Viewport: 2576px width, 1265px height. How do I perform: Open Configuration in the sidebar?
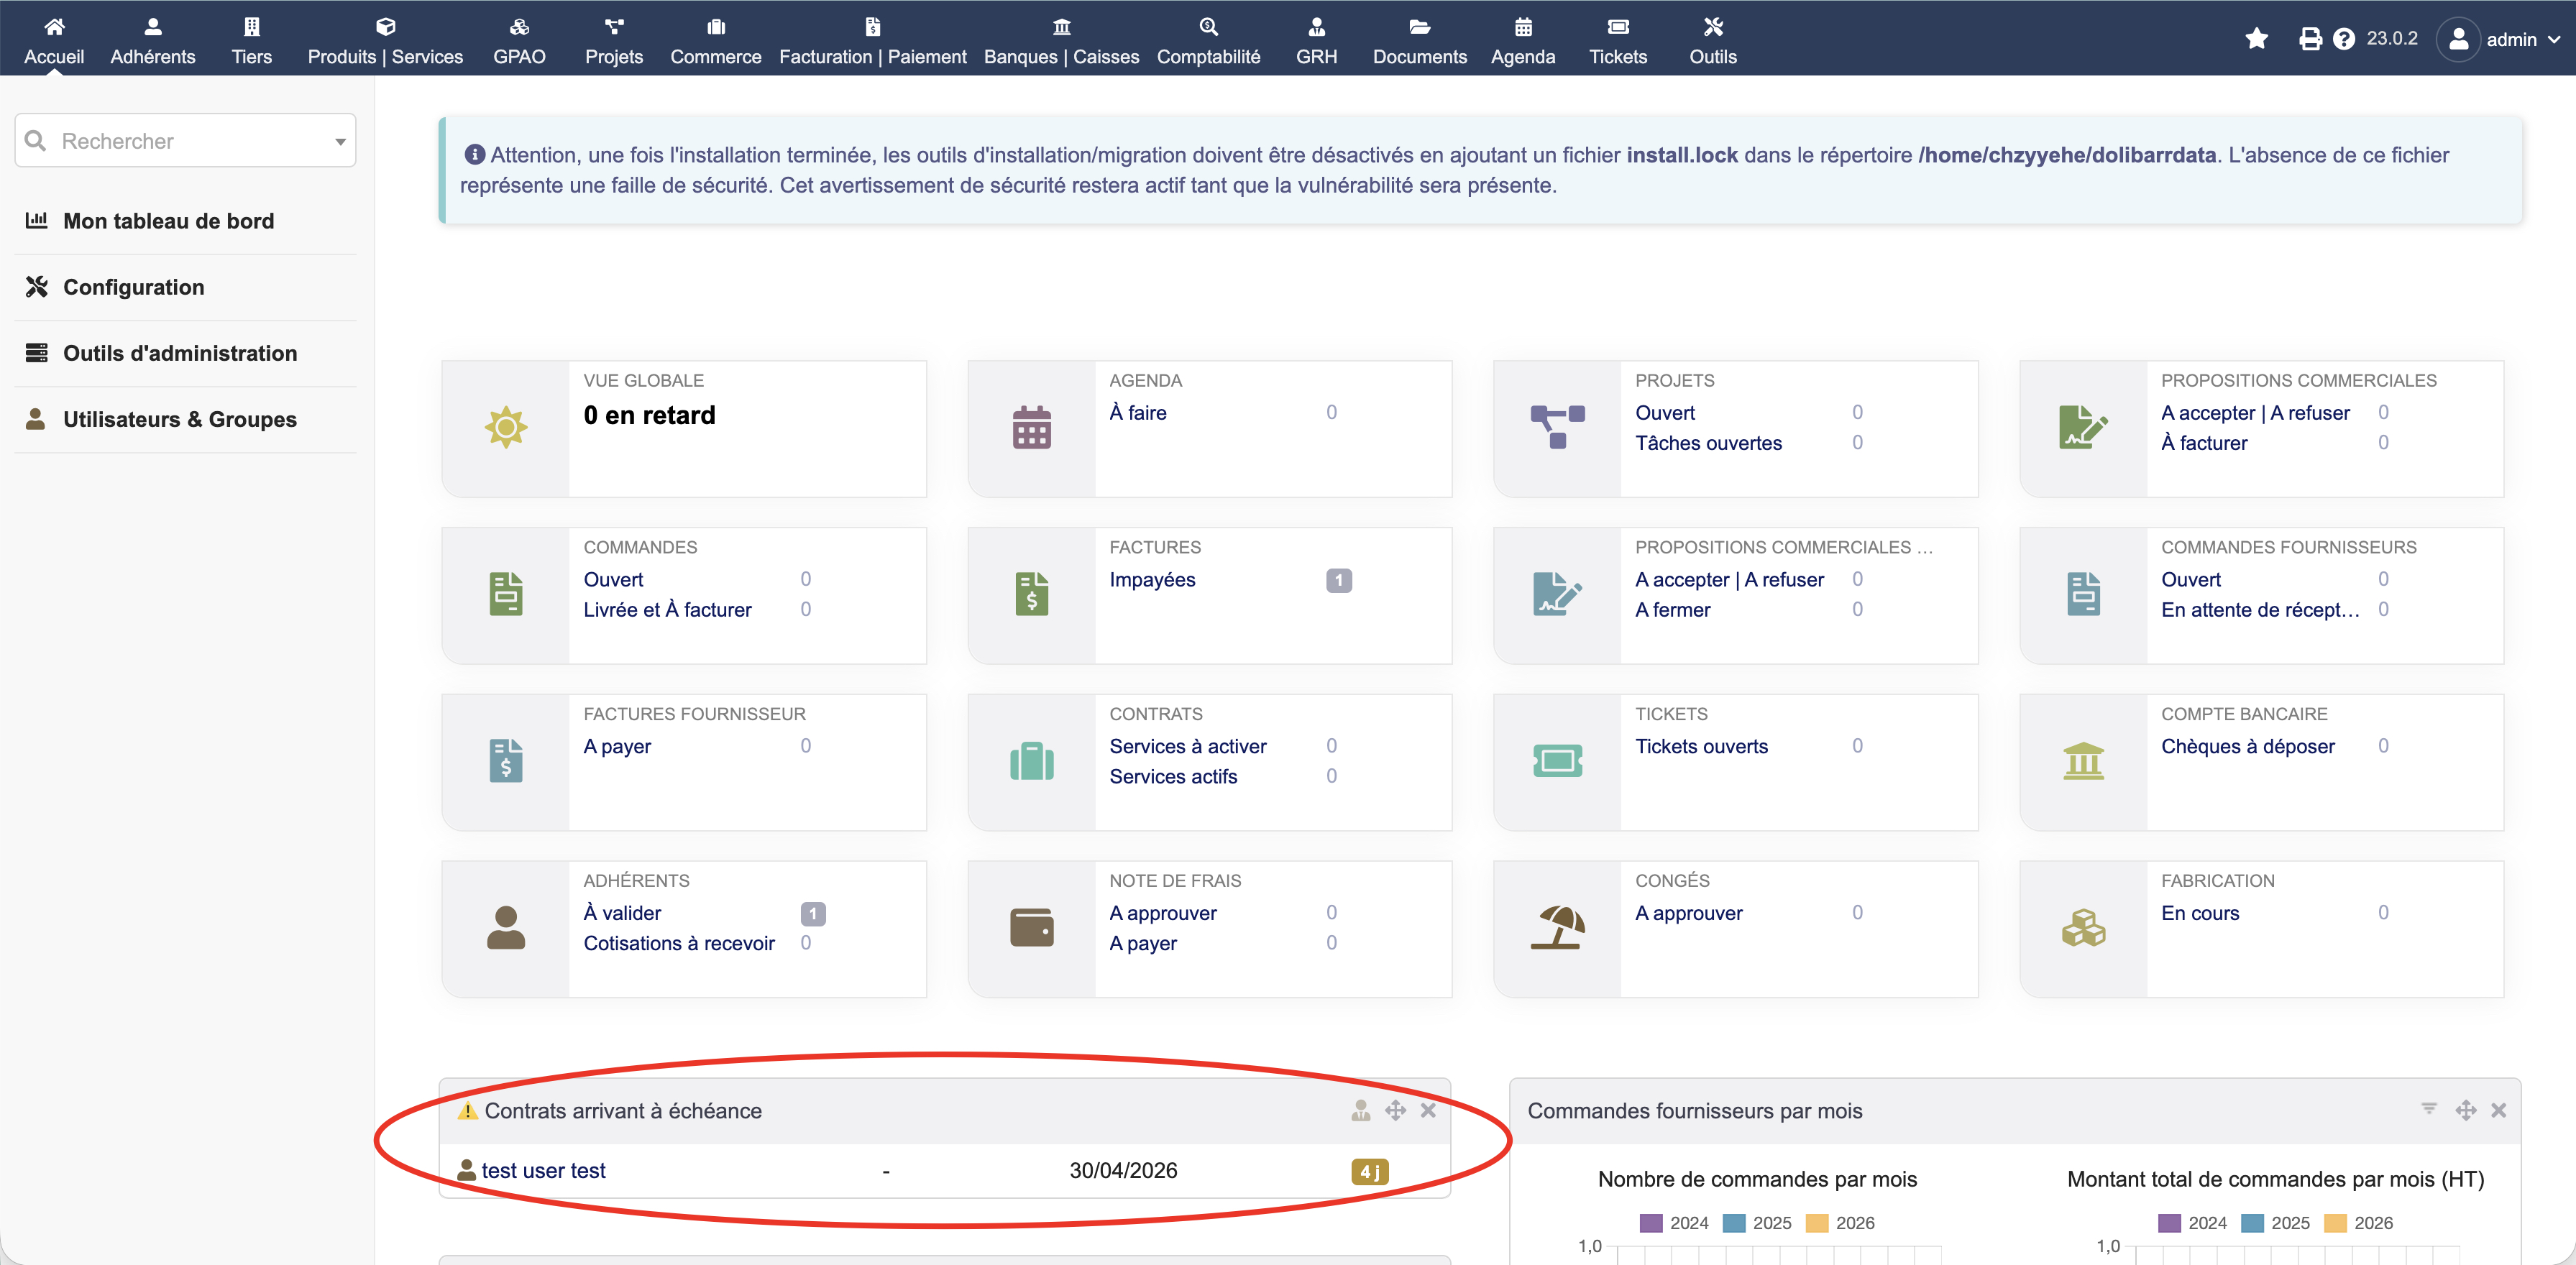[133, 287]
